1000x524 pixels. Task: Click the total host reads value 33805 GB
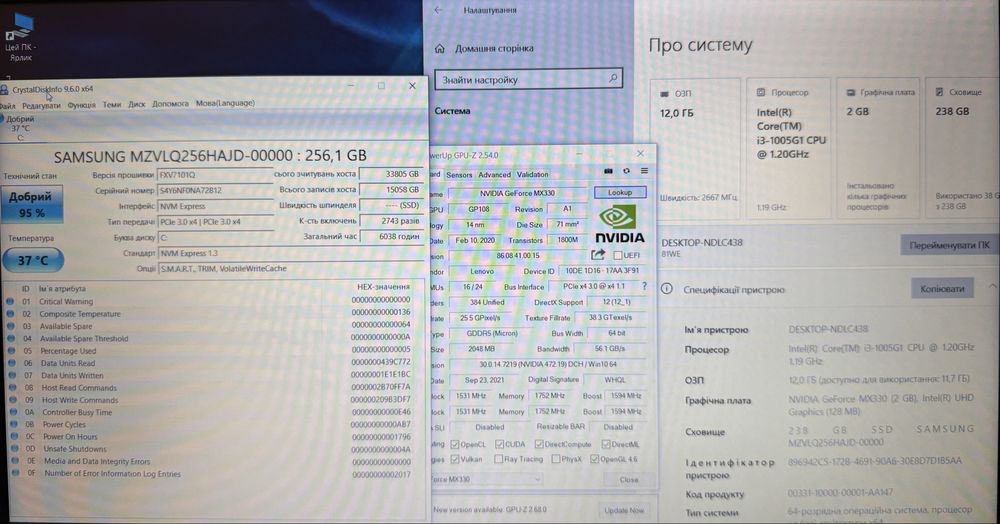(390, 173)
